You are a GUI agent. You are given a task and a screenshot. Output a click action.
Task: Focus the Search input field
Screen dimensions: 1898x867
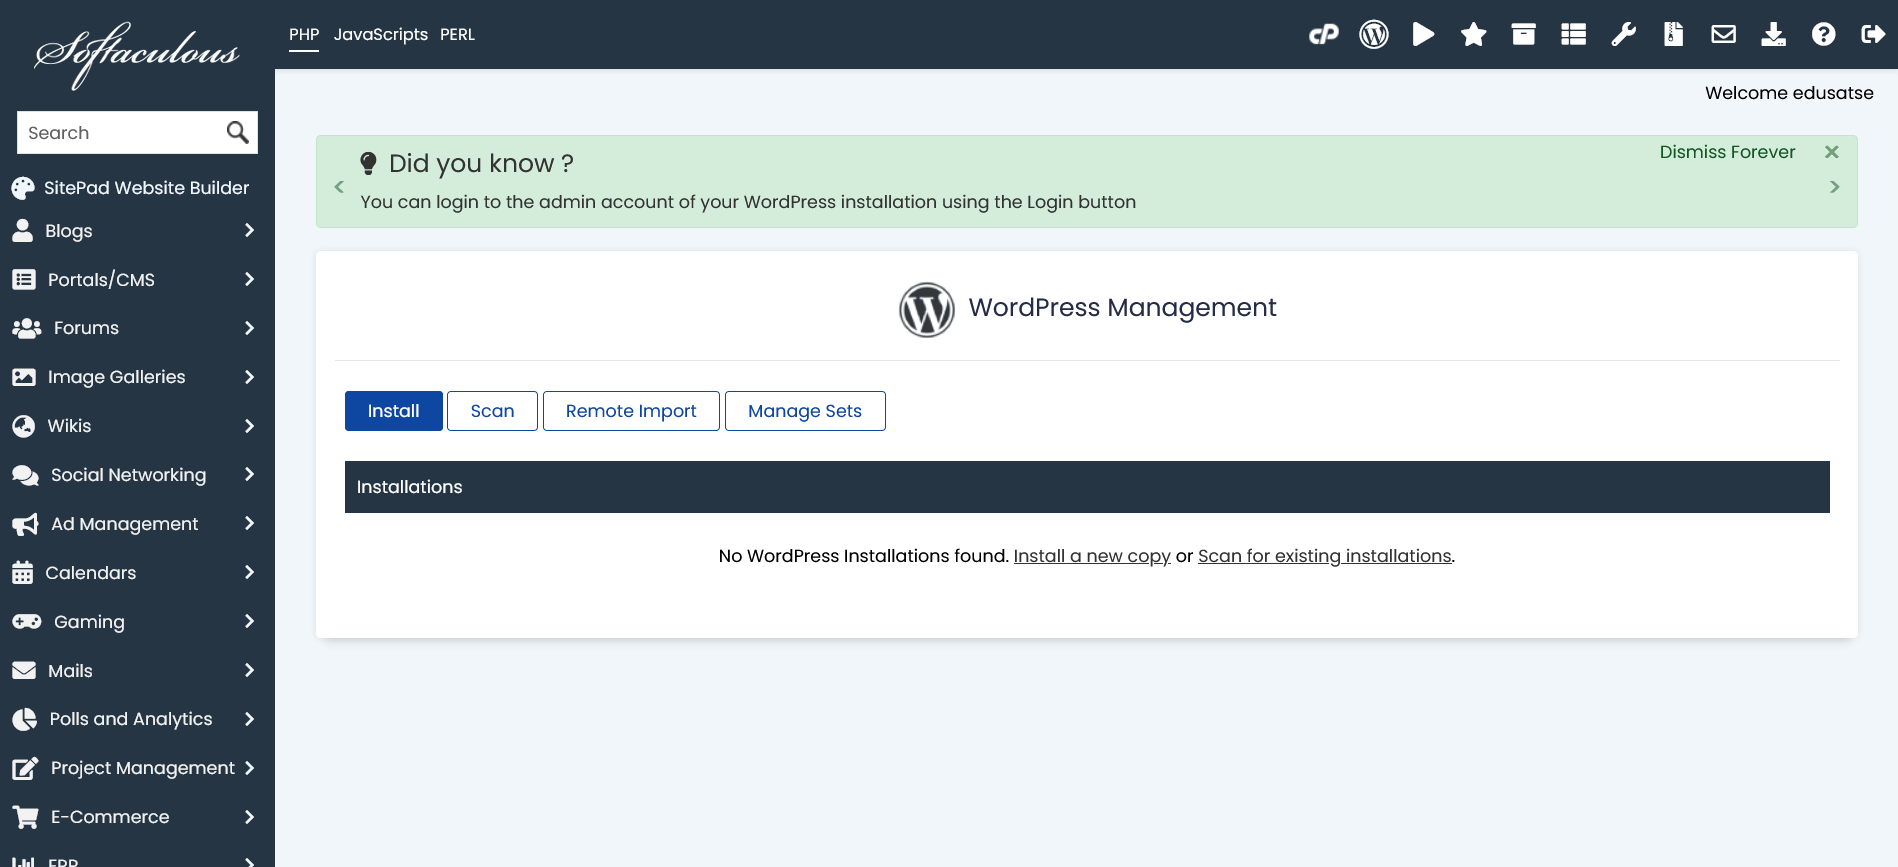point(120,133)
